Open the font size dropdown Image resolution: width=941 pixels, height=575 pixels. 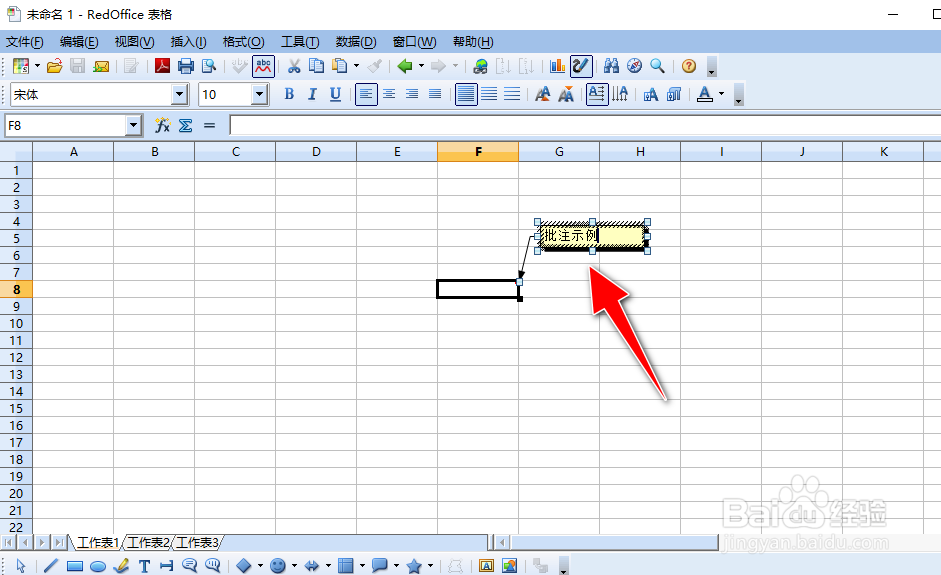coord(259,94)
